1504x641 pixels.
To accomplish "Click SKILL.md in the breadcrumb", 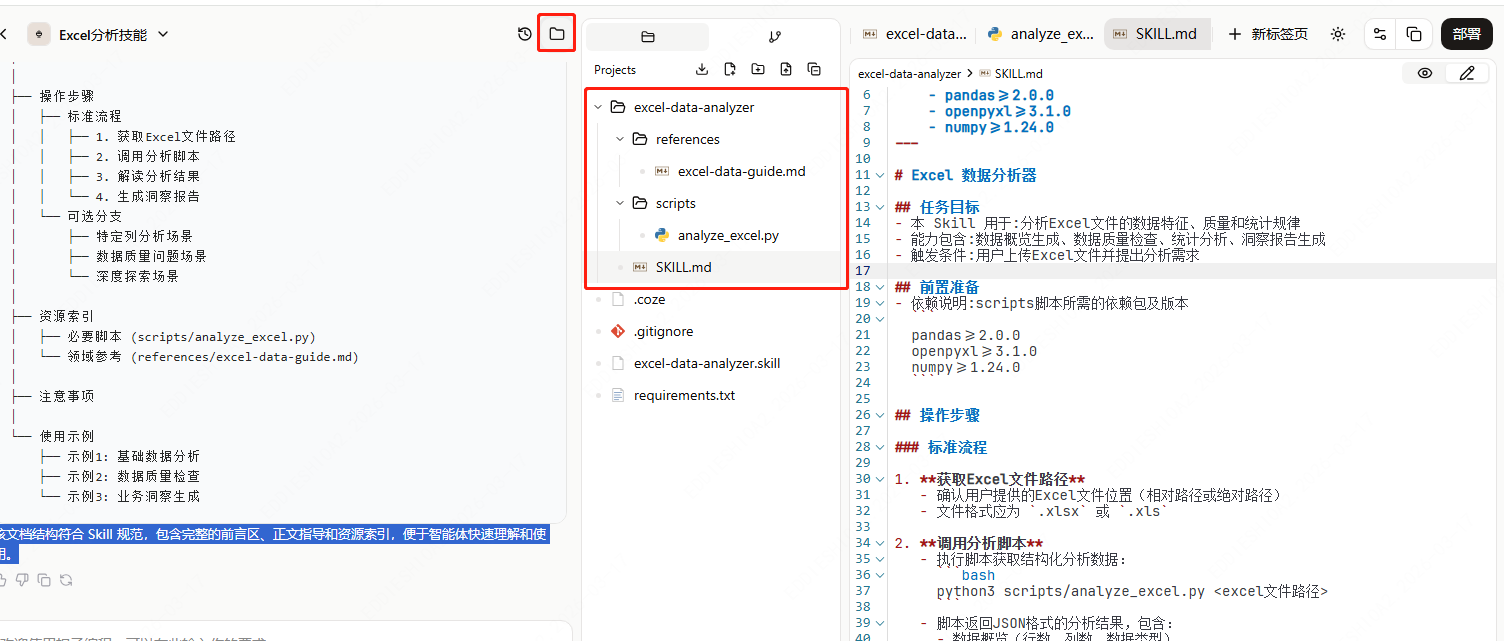I will 1018,74.
